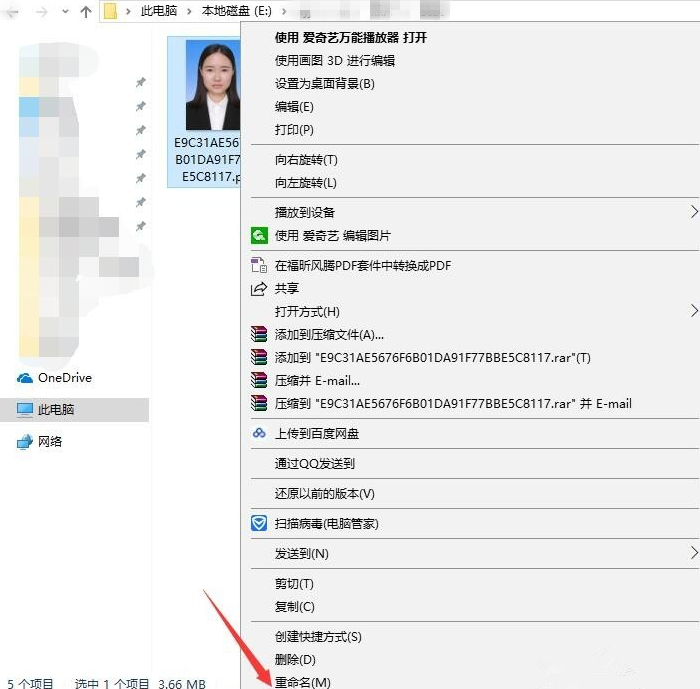Click the E9C31AE56 file name label
Viewport: 700px width, 689px height.
pyautogui.click(x=207, y=160)
